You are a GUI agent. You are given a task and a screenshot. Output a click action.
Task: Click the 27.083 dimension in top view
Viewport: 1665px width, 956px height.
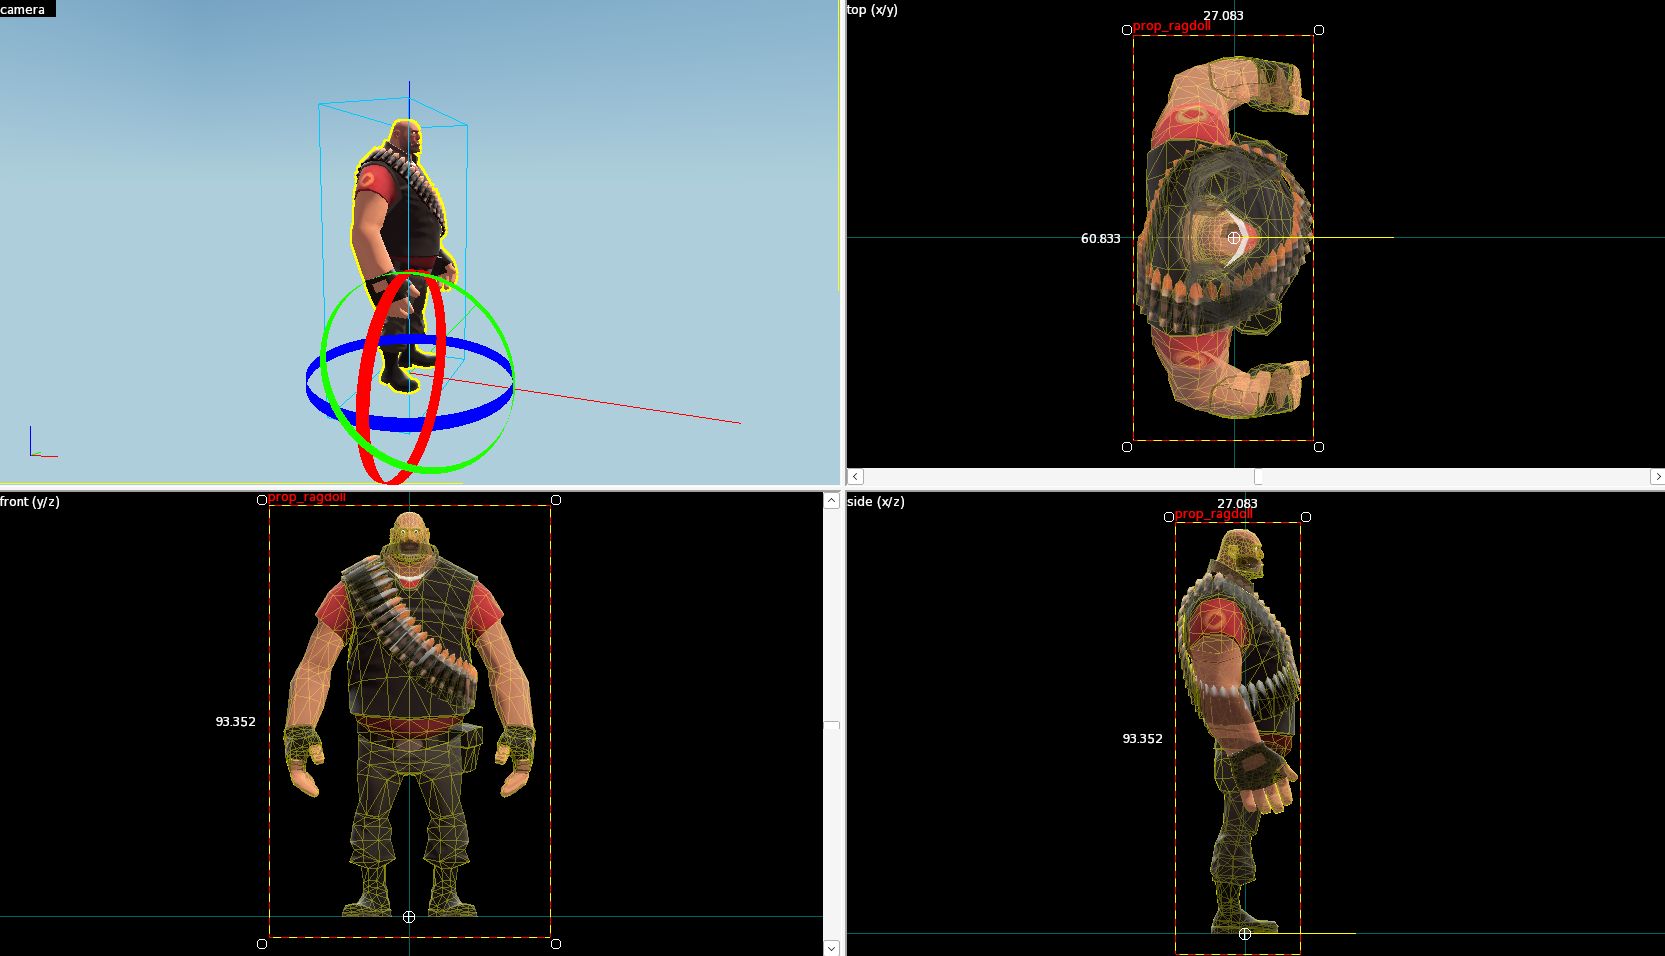(x=1223, y=16)
